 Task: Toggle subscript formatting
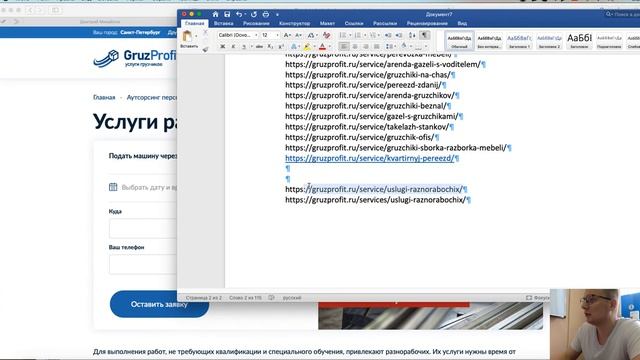[270, 47]
